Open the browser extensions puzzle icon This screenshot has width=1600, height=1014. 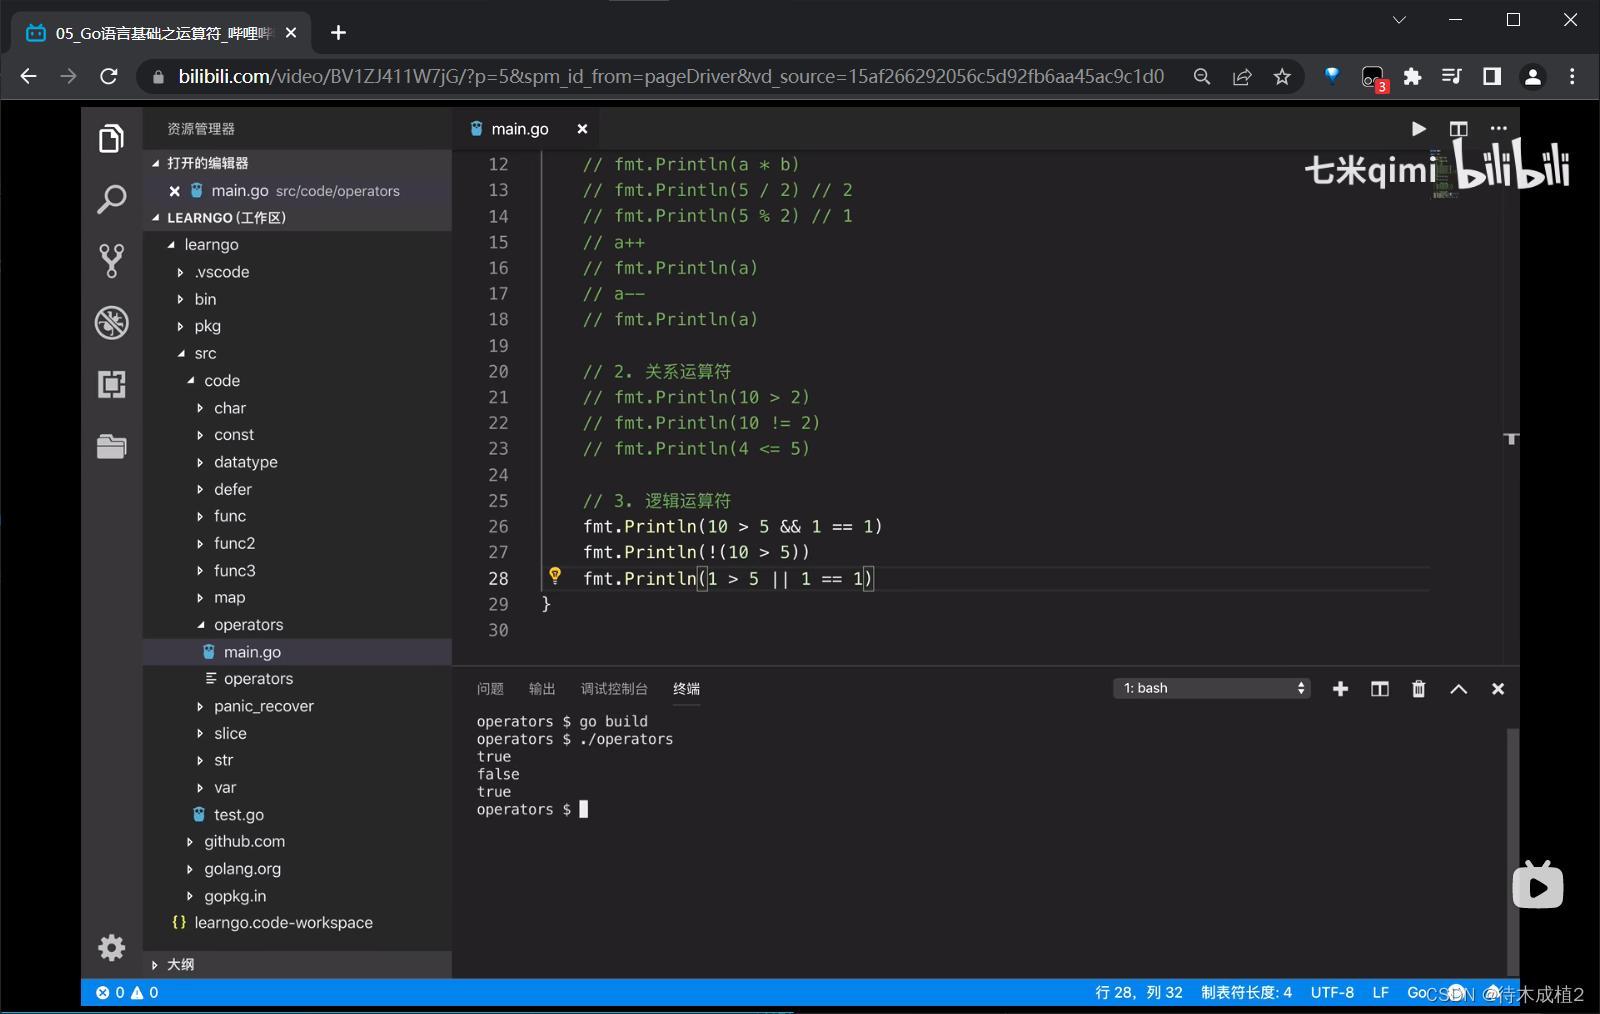(x=1412, y=77)
